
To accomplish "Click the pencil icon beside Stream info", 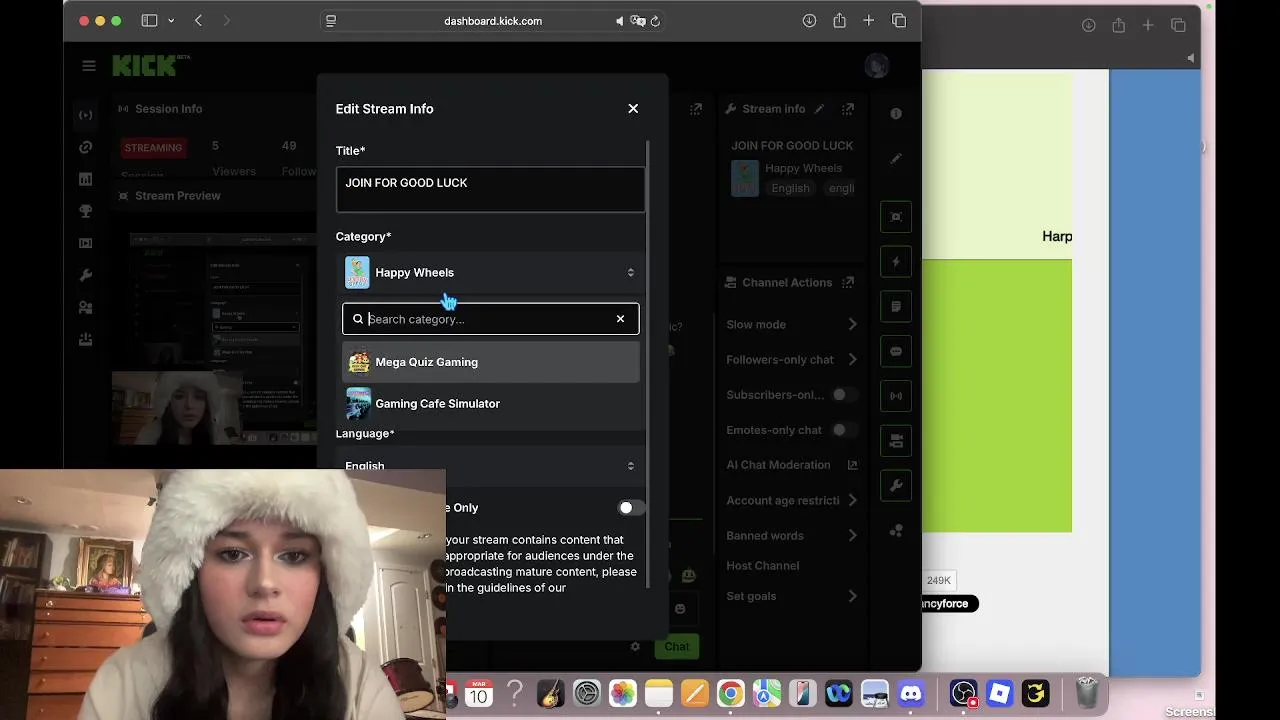I will click(820, 109).
